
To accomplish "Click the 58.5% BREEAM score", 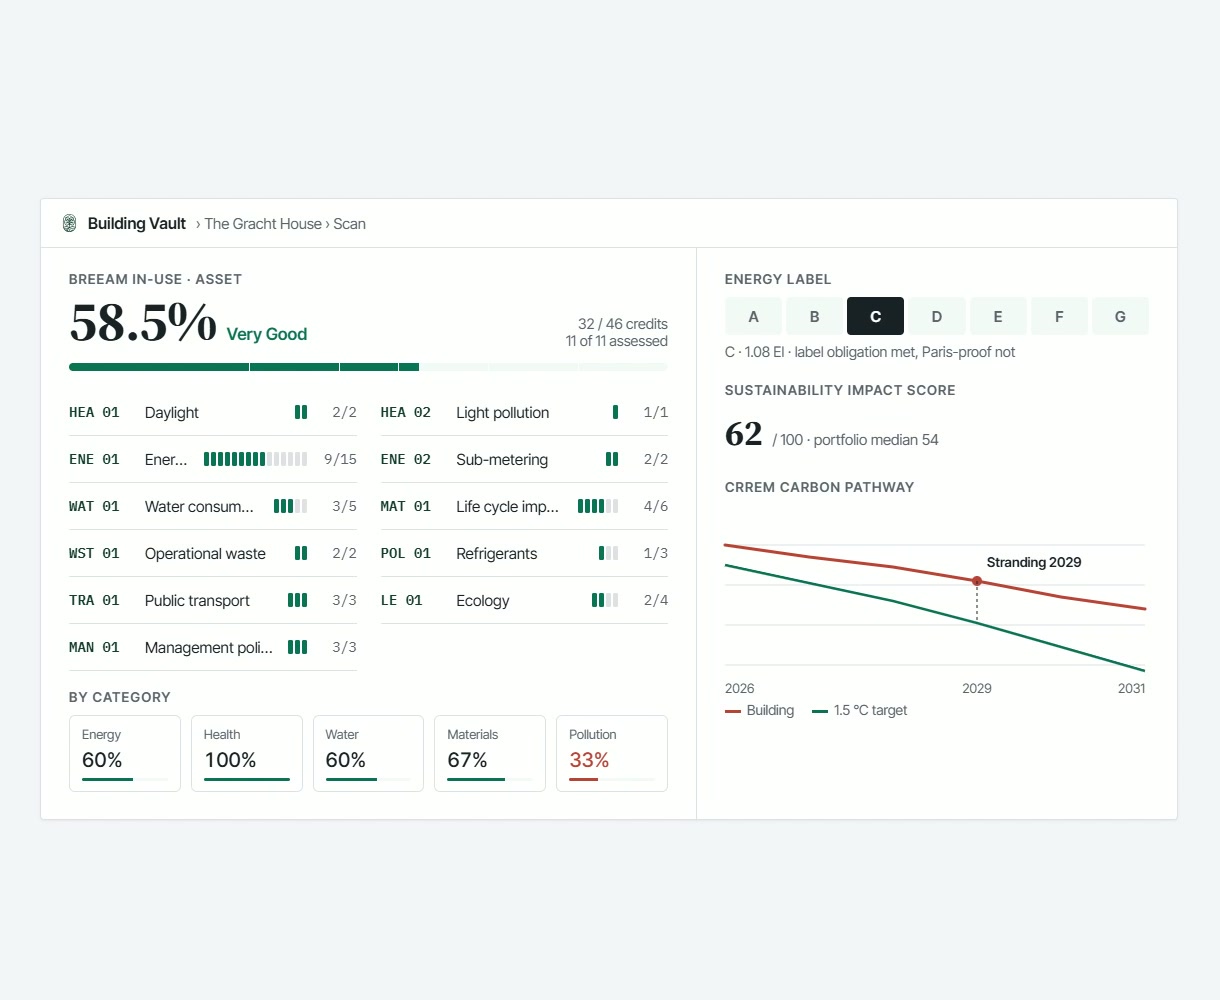I will pos(143,322).
